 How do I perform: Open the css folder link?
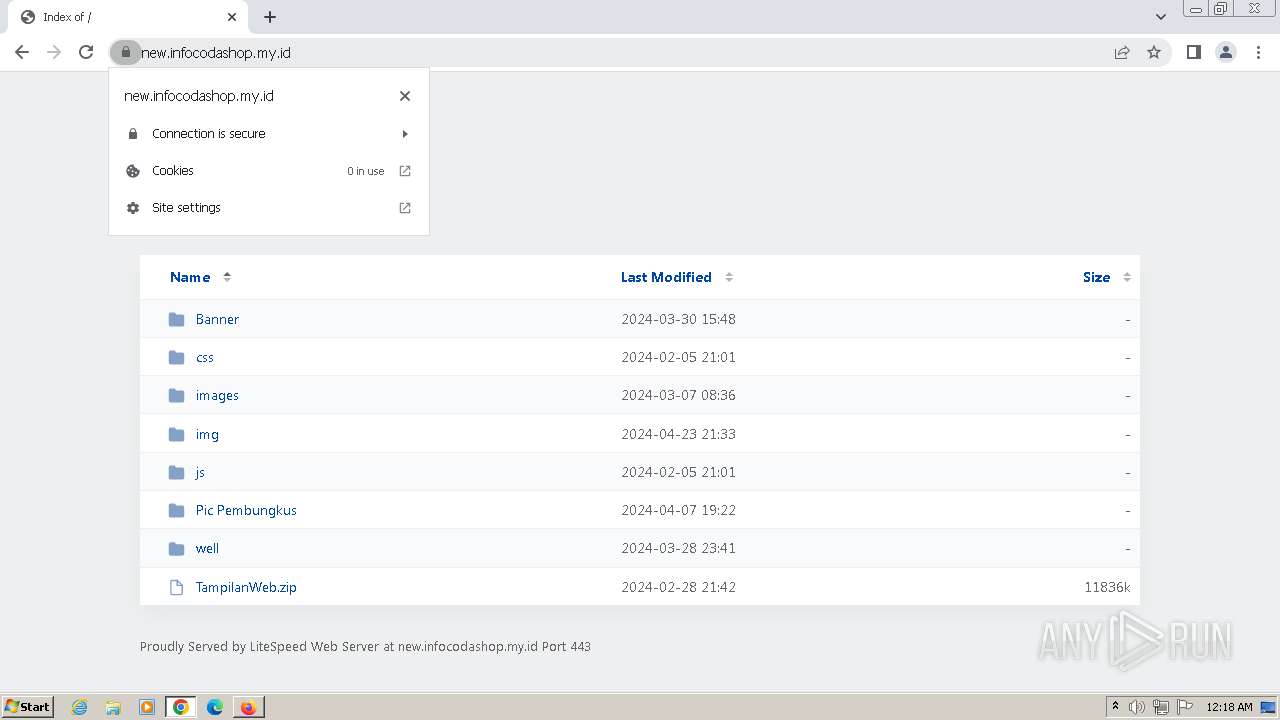click(x=205, y=357)
